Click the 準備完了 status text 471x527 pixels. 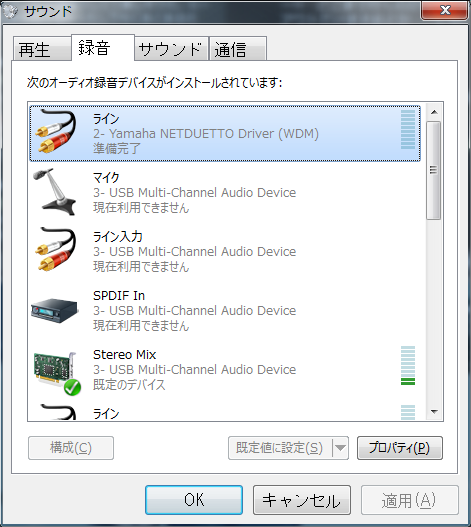[117, 148]
